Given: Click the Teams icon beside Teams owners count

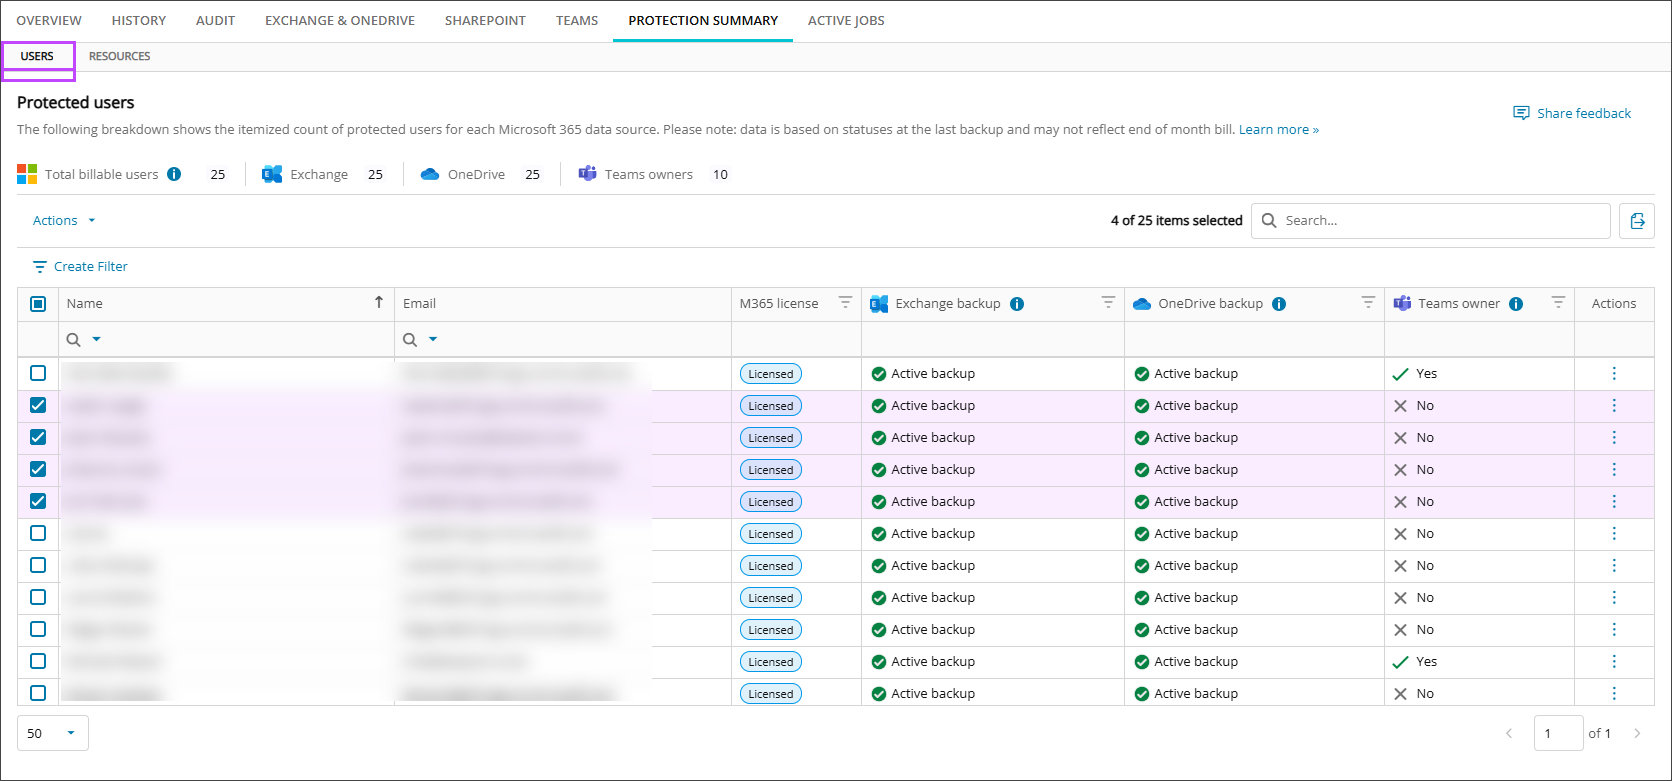Looking at the screenshot, I should (x=588, y=174).
